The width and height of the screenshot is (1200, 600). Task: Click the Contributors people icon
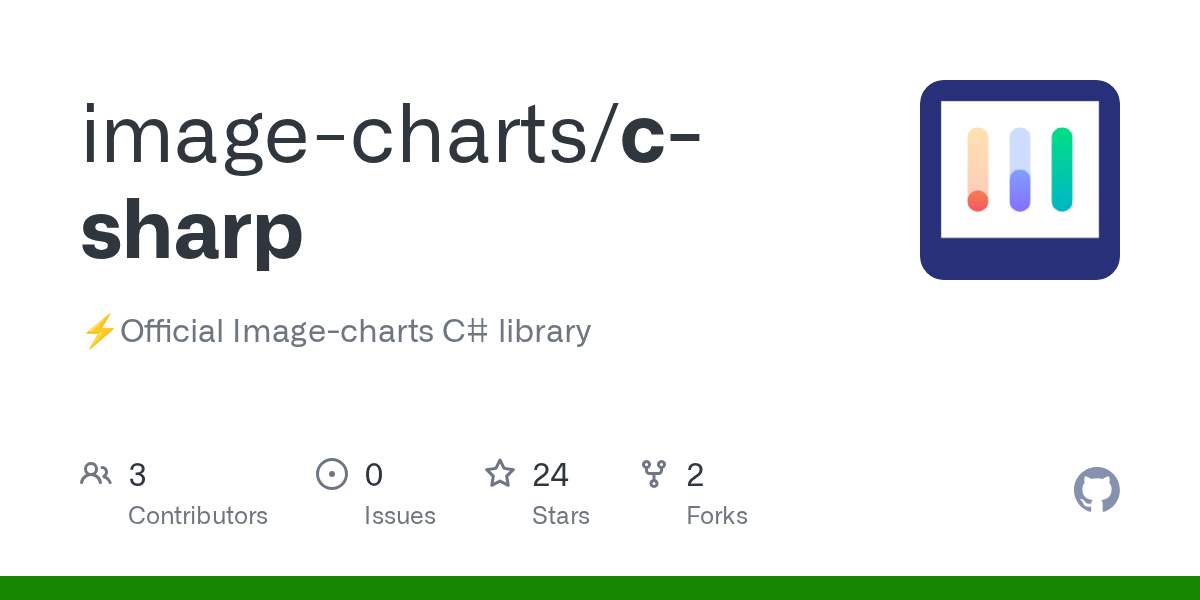96,474
